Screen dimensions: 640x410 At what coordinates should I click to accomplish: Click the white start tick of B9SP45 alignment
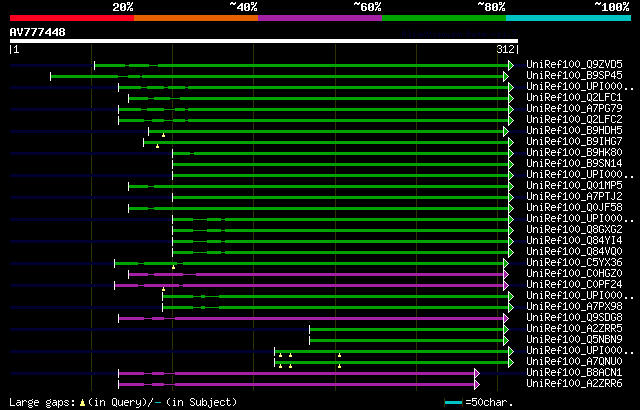point(51,76)
